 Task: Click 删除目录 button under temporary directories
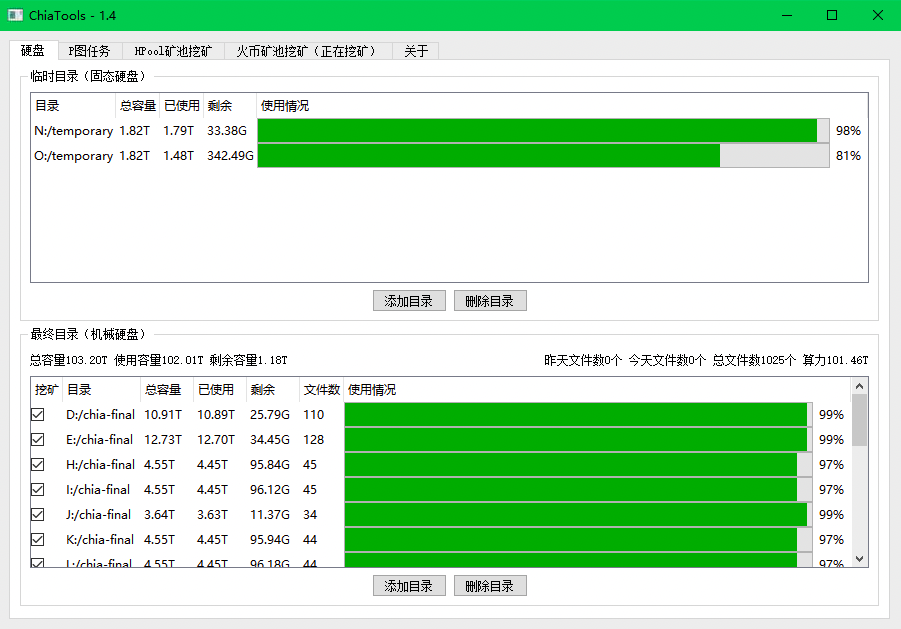490,300
